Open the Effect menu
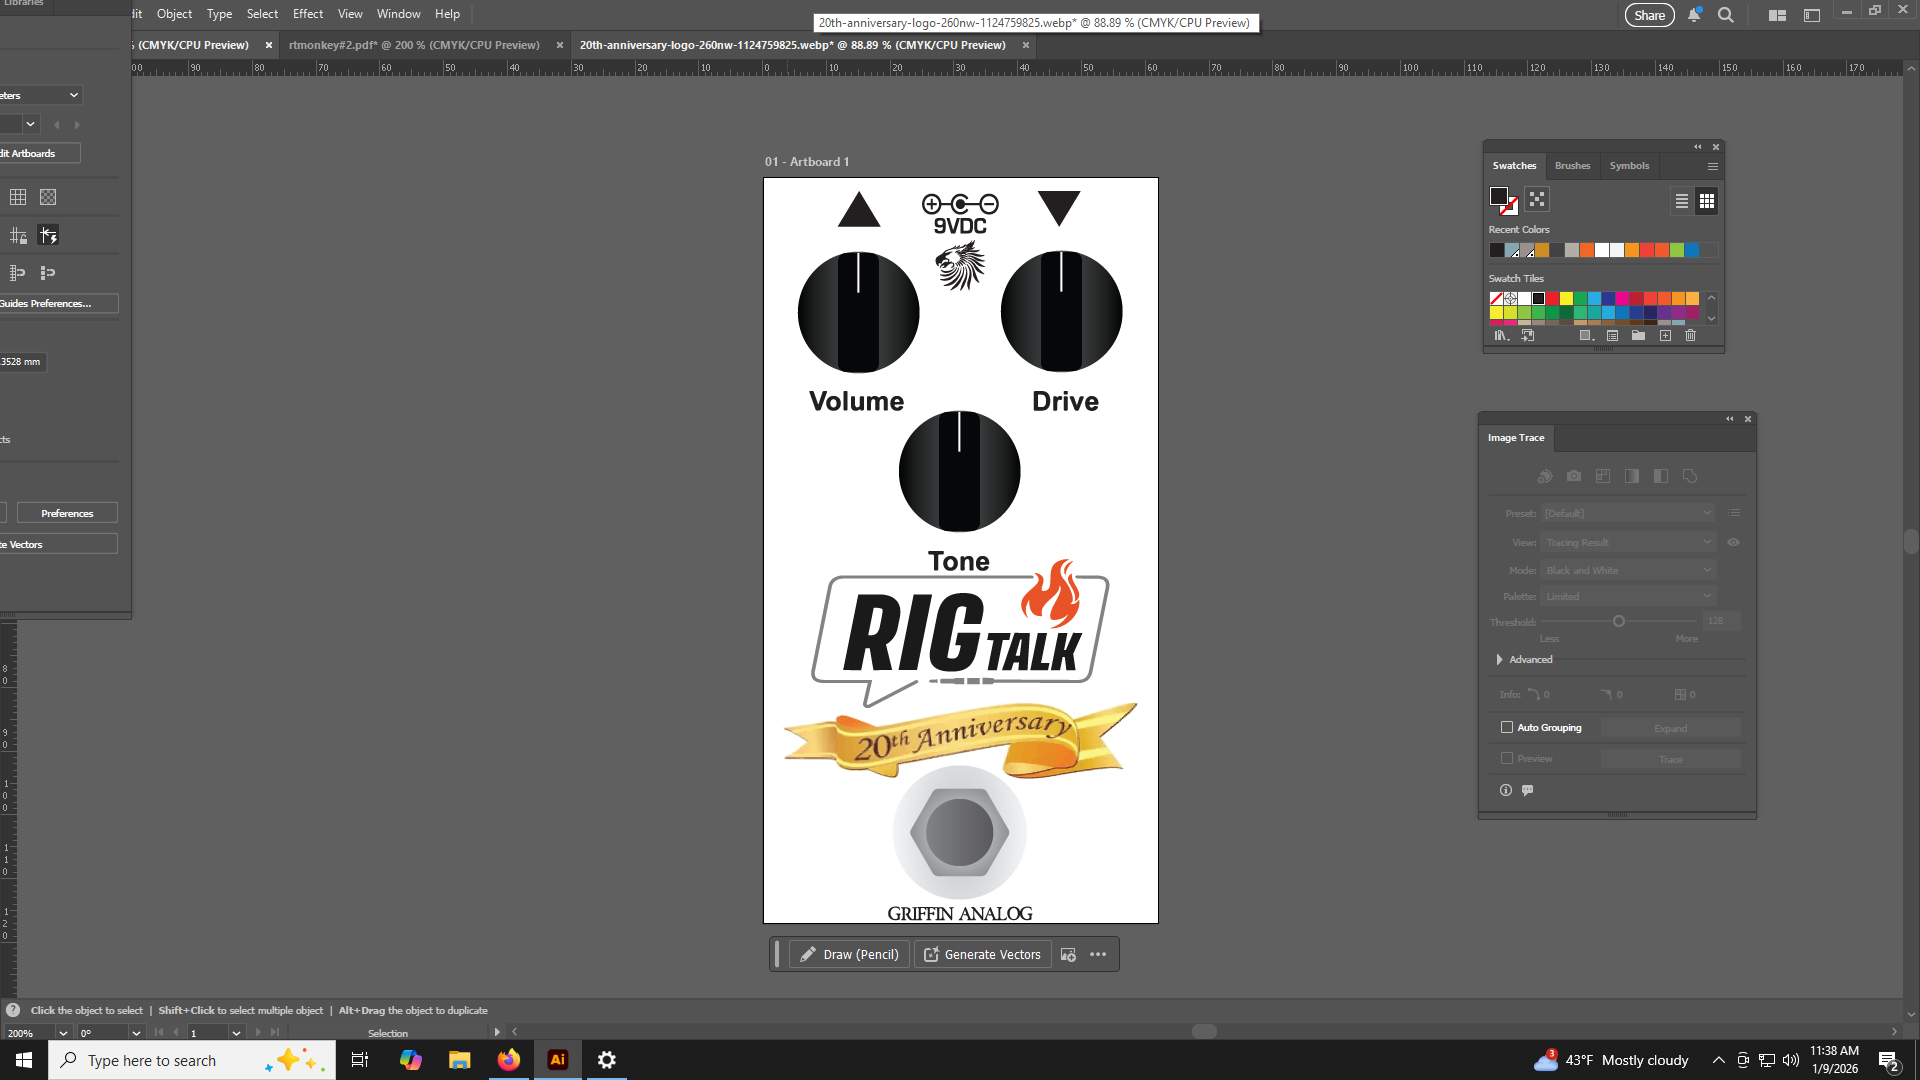 [x=307, y=14]
